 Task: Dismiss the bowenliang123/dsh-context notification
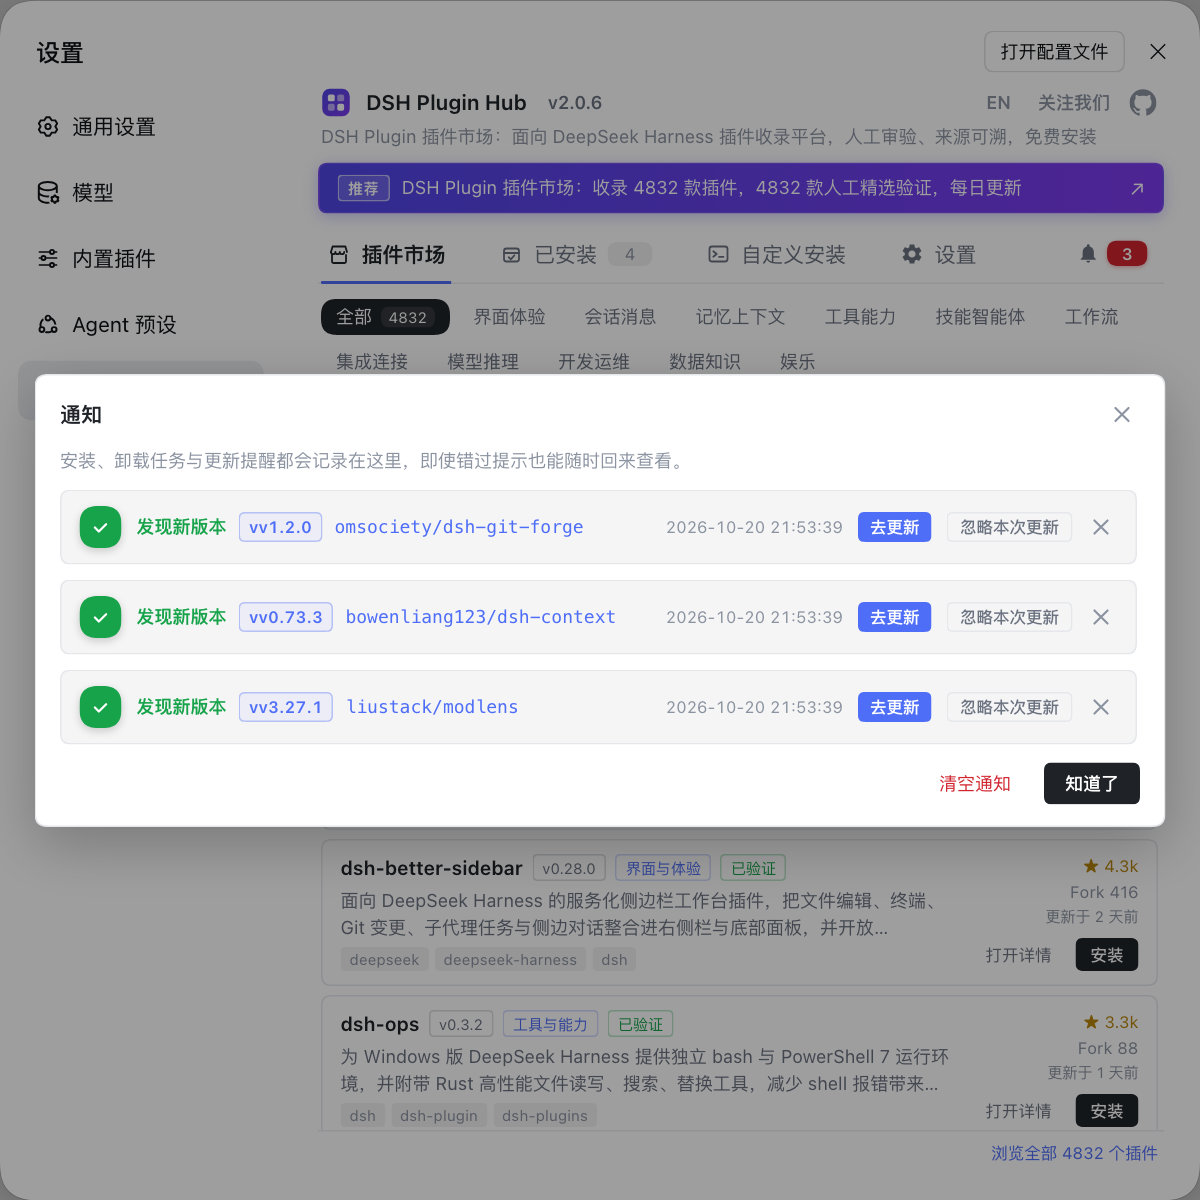[x=1101, y=617]
